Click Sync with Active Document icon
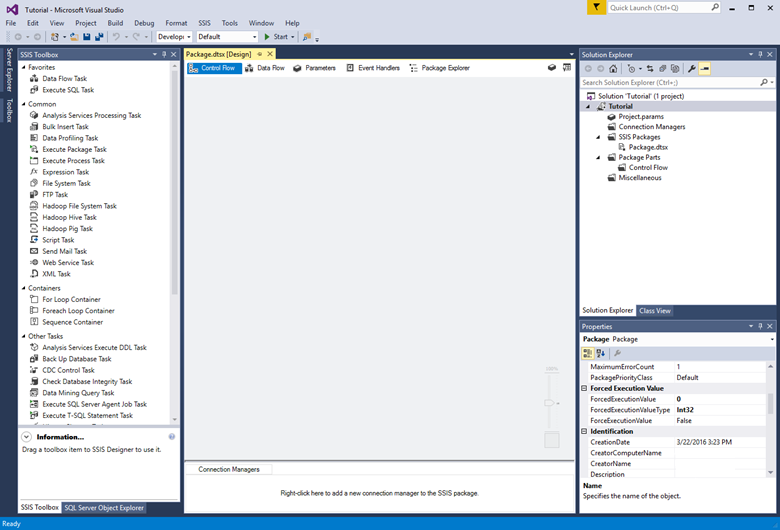The width and height of the screenshot is (780, 530). point(650,69)
